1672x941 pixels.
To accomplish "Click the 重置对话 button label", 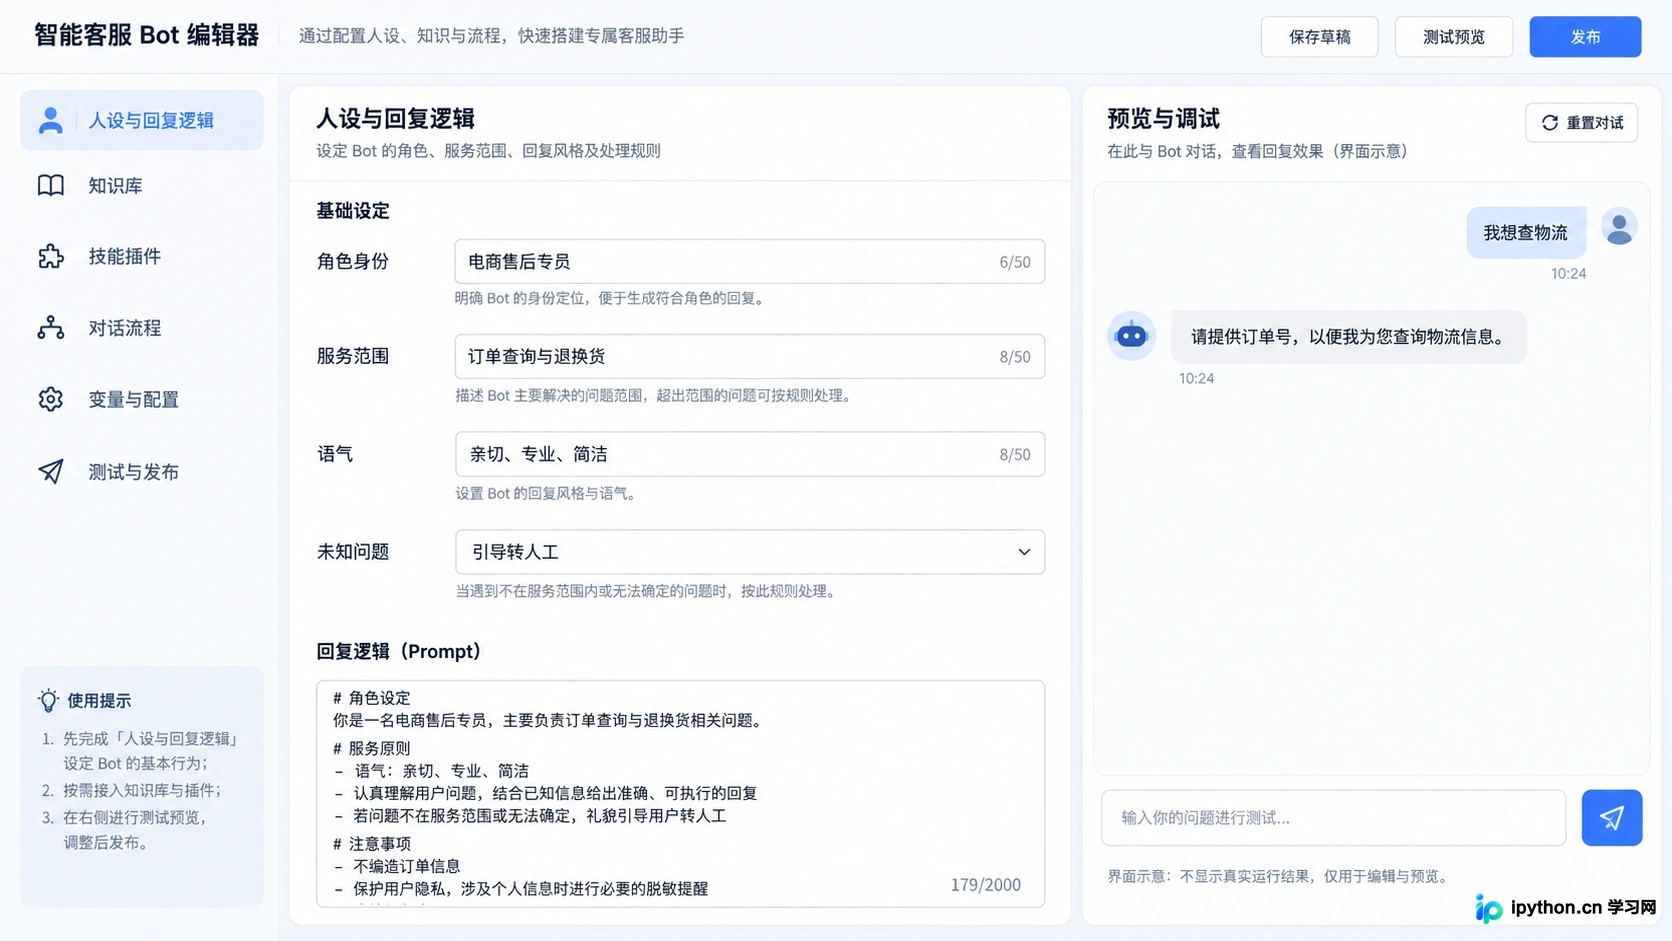I will pos(1594,123).
